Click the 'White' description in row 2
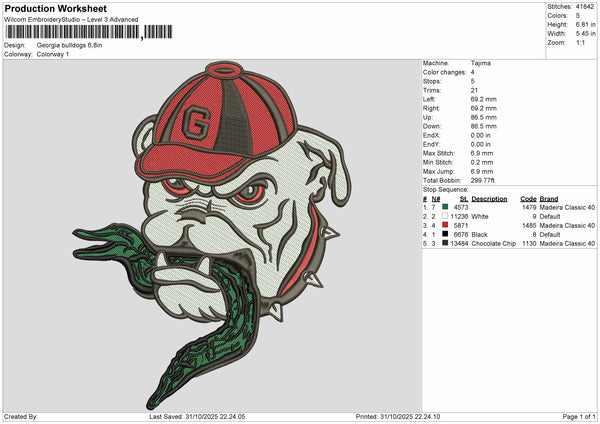 [x=480, y=217]
